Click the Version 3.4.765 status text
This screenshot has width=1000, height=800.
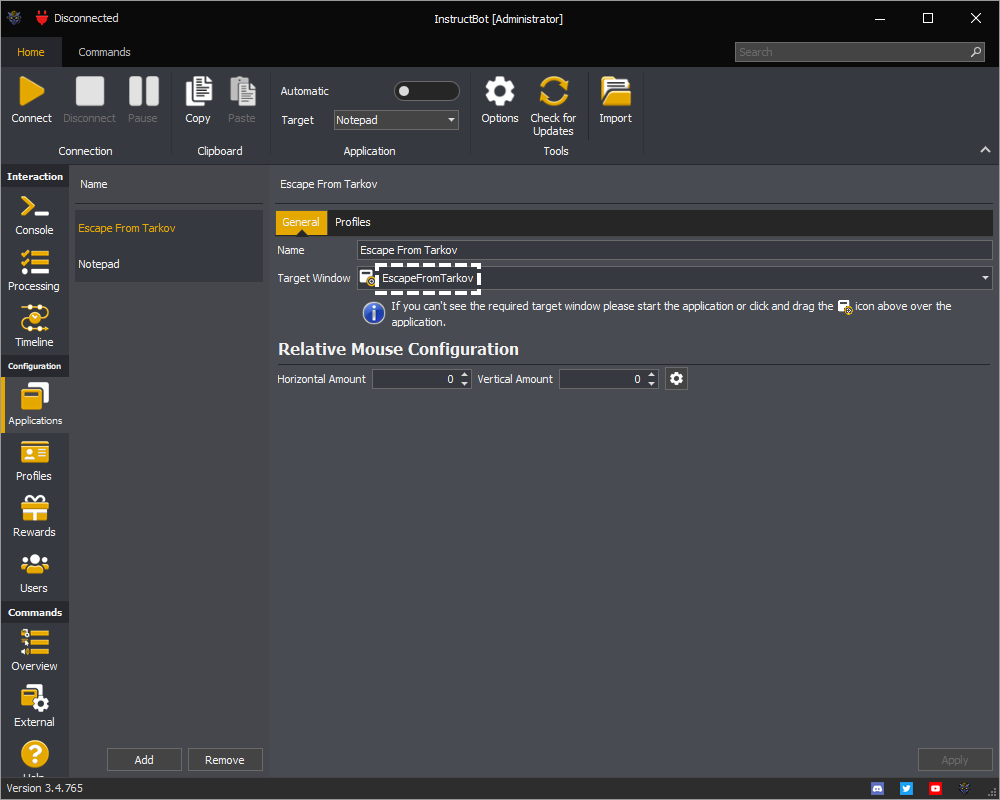click(x=45, y=789)
